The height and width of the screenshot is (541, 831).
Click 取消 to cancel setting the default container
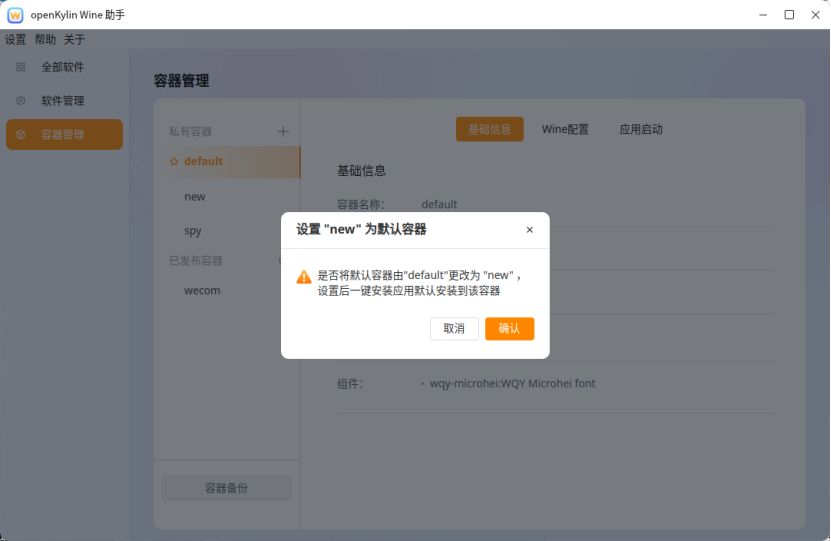pyautogui.click(x=454, y=329)
